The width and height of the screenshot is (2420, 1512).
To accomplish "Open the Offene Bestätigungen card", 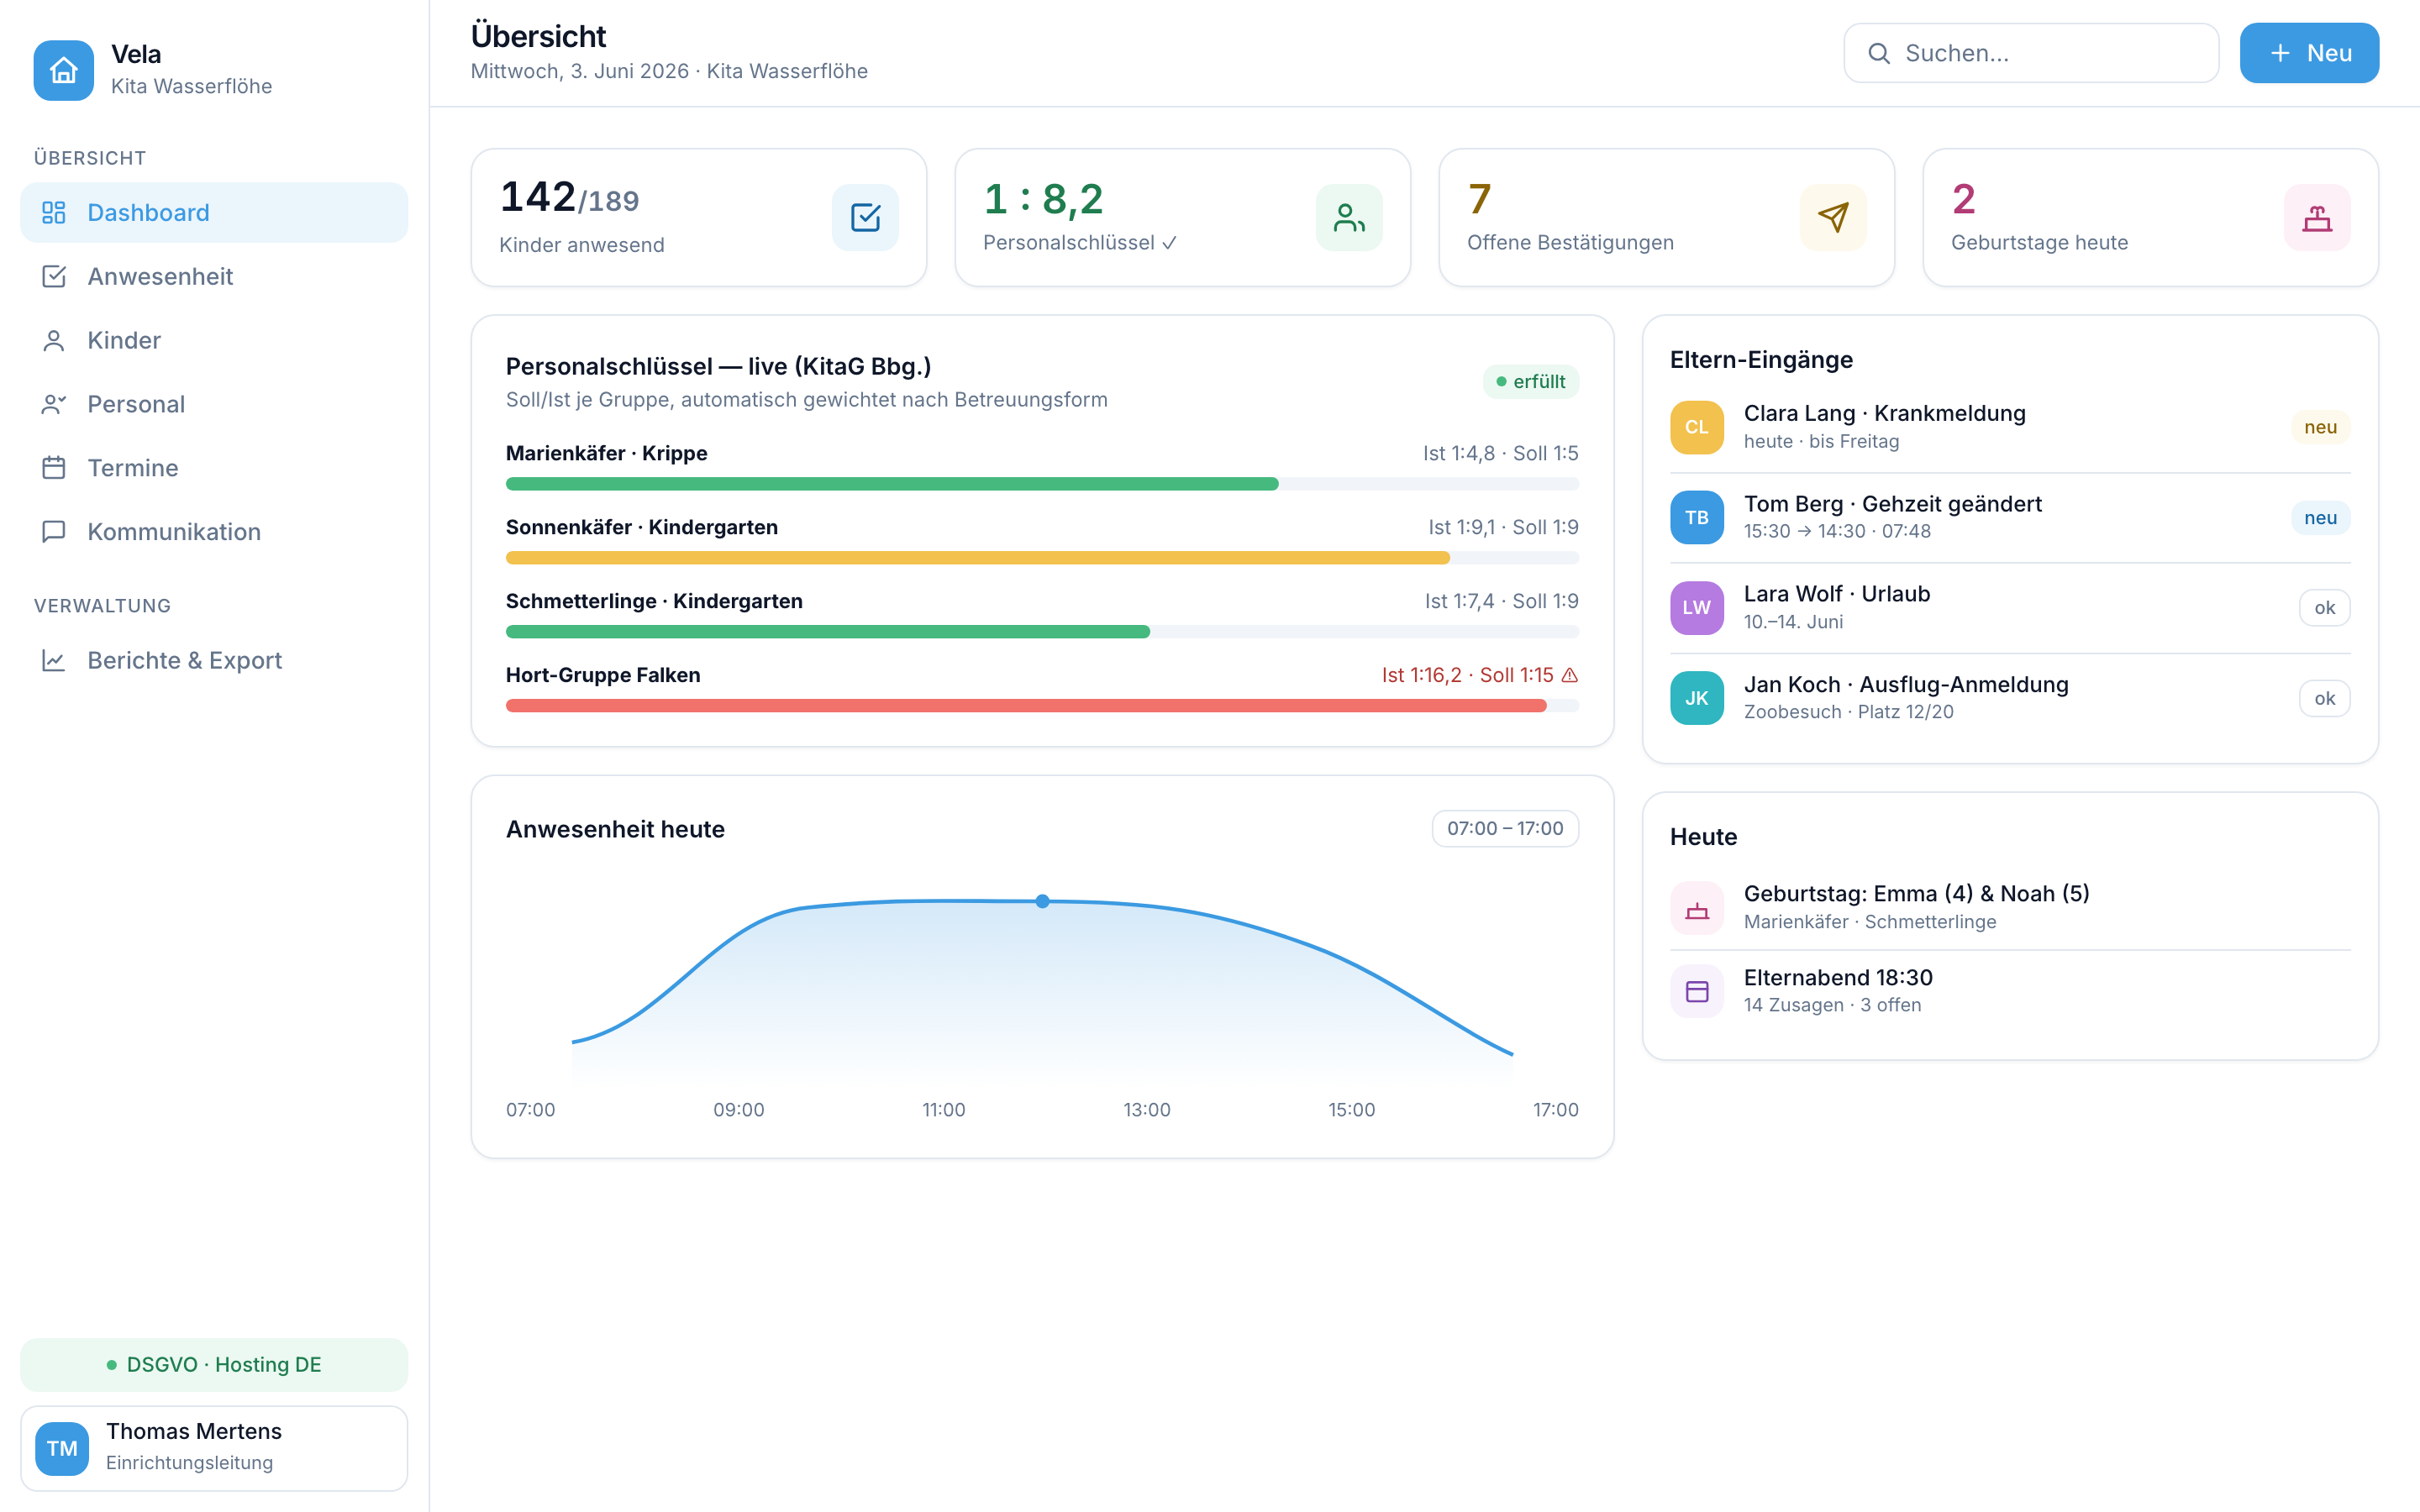I will coord(1666,217).
